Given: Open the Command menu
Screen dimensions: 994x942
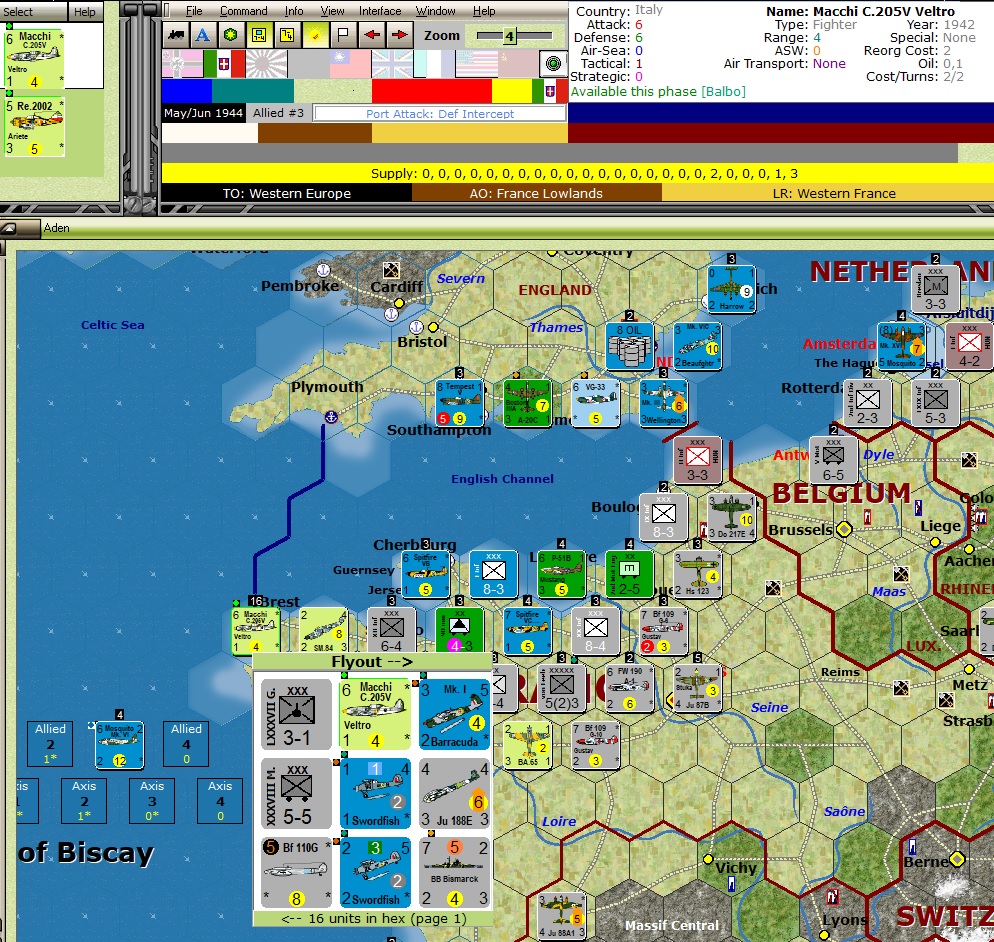Looking at the screenshot, I should pyautogui.click(x=243, y=11).
